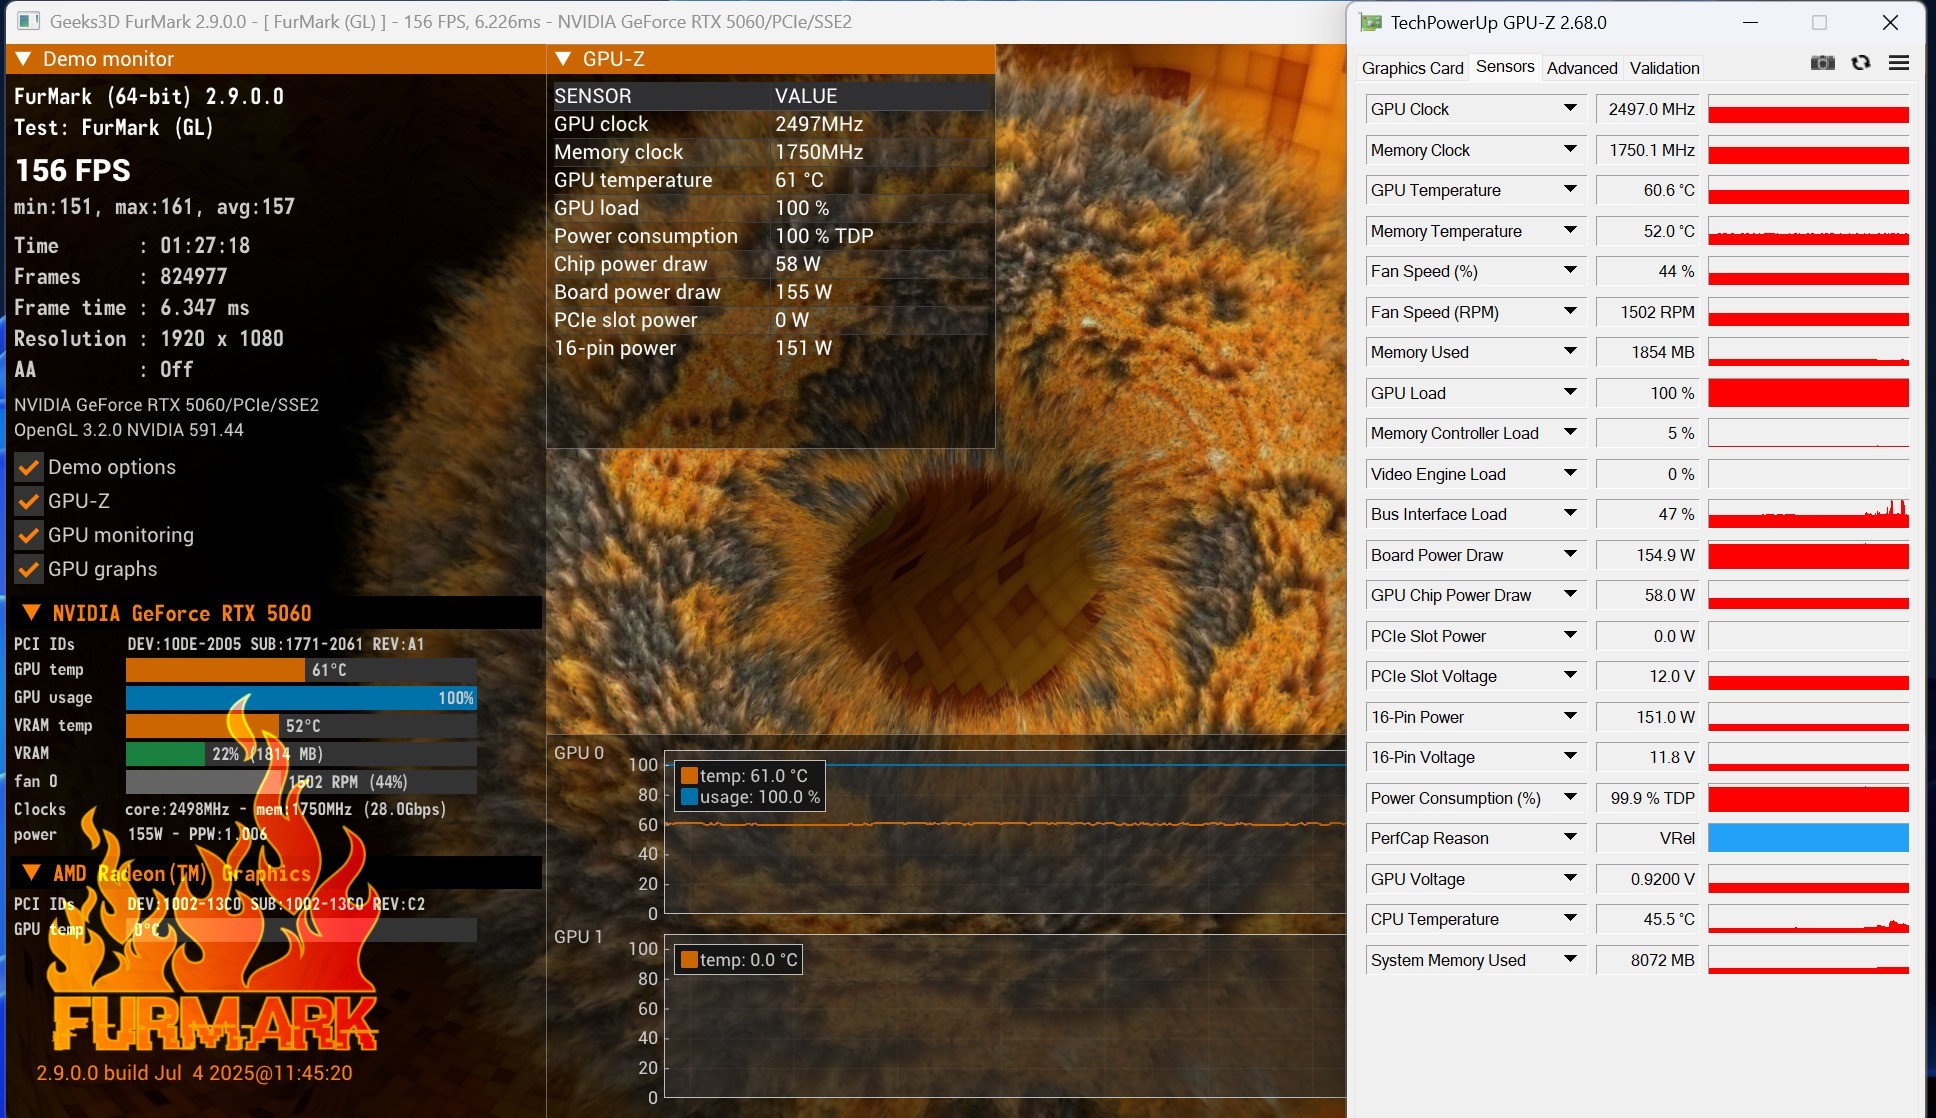Collapse the NVIDIA GeForce RTX 5060 section
Screen dimensions: 1936x1118
tap(31, 613)
